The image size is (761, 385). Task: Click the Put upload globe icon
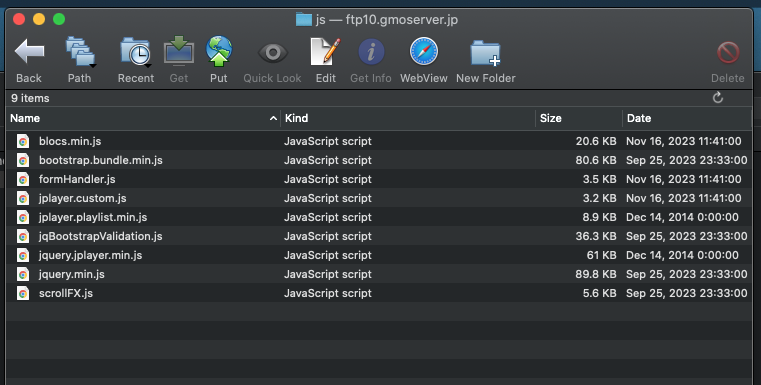219,50
